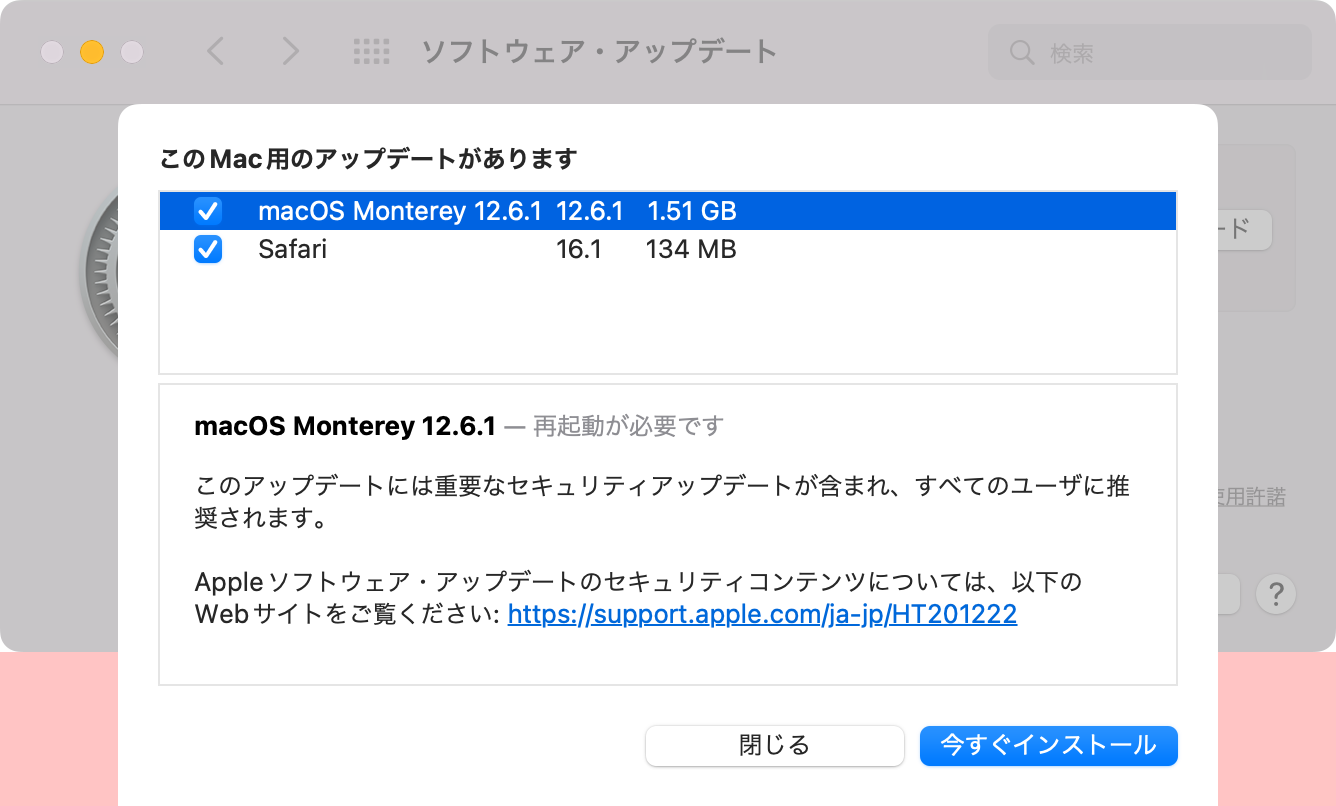Focus the 検索 search field

(x=1150, y=52)
